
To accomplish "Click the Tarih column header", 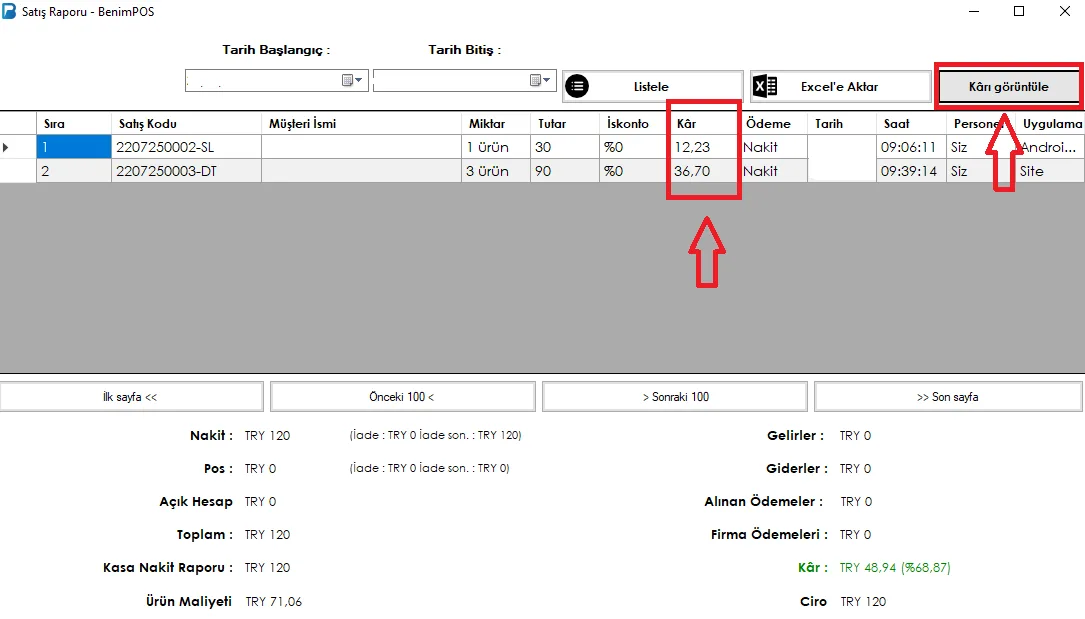I will (841, 124).
